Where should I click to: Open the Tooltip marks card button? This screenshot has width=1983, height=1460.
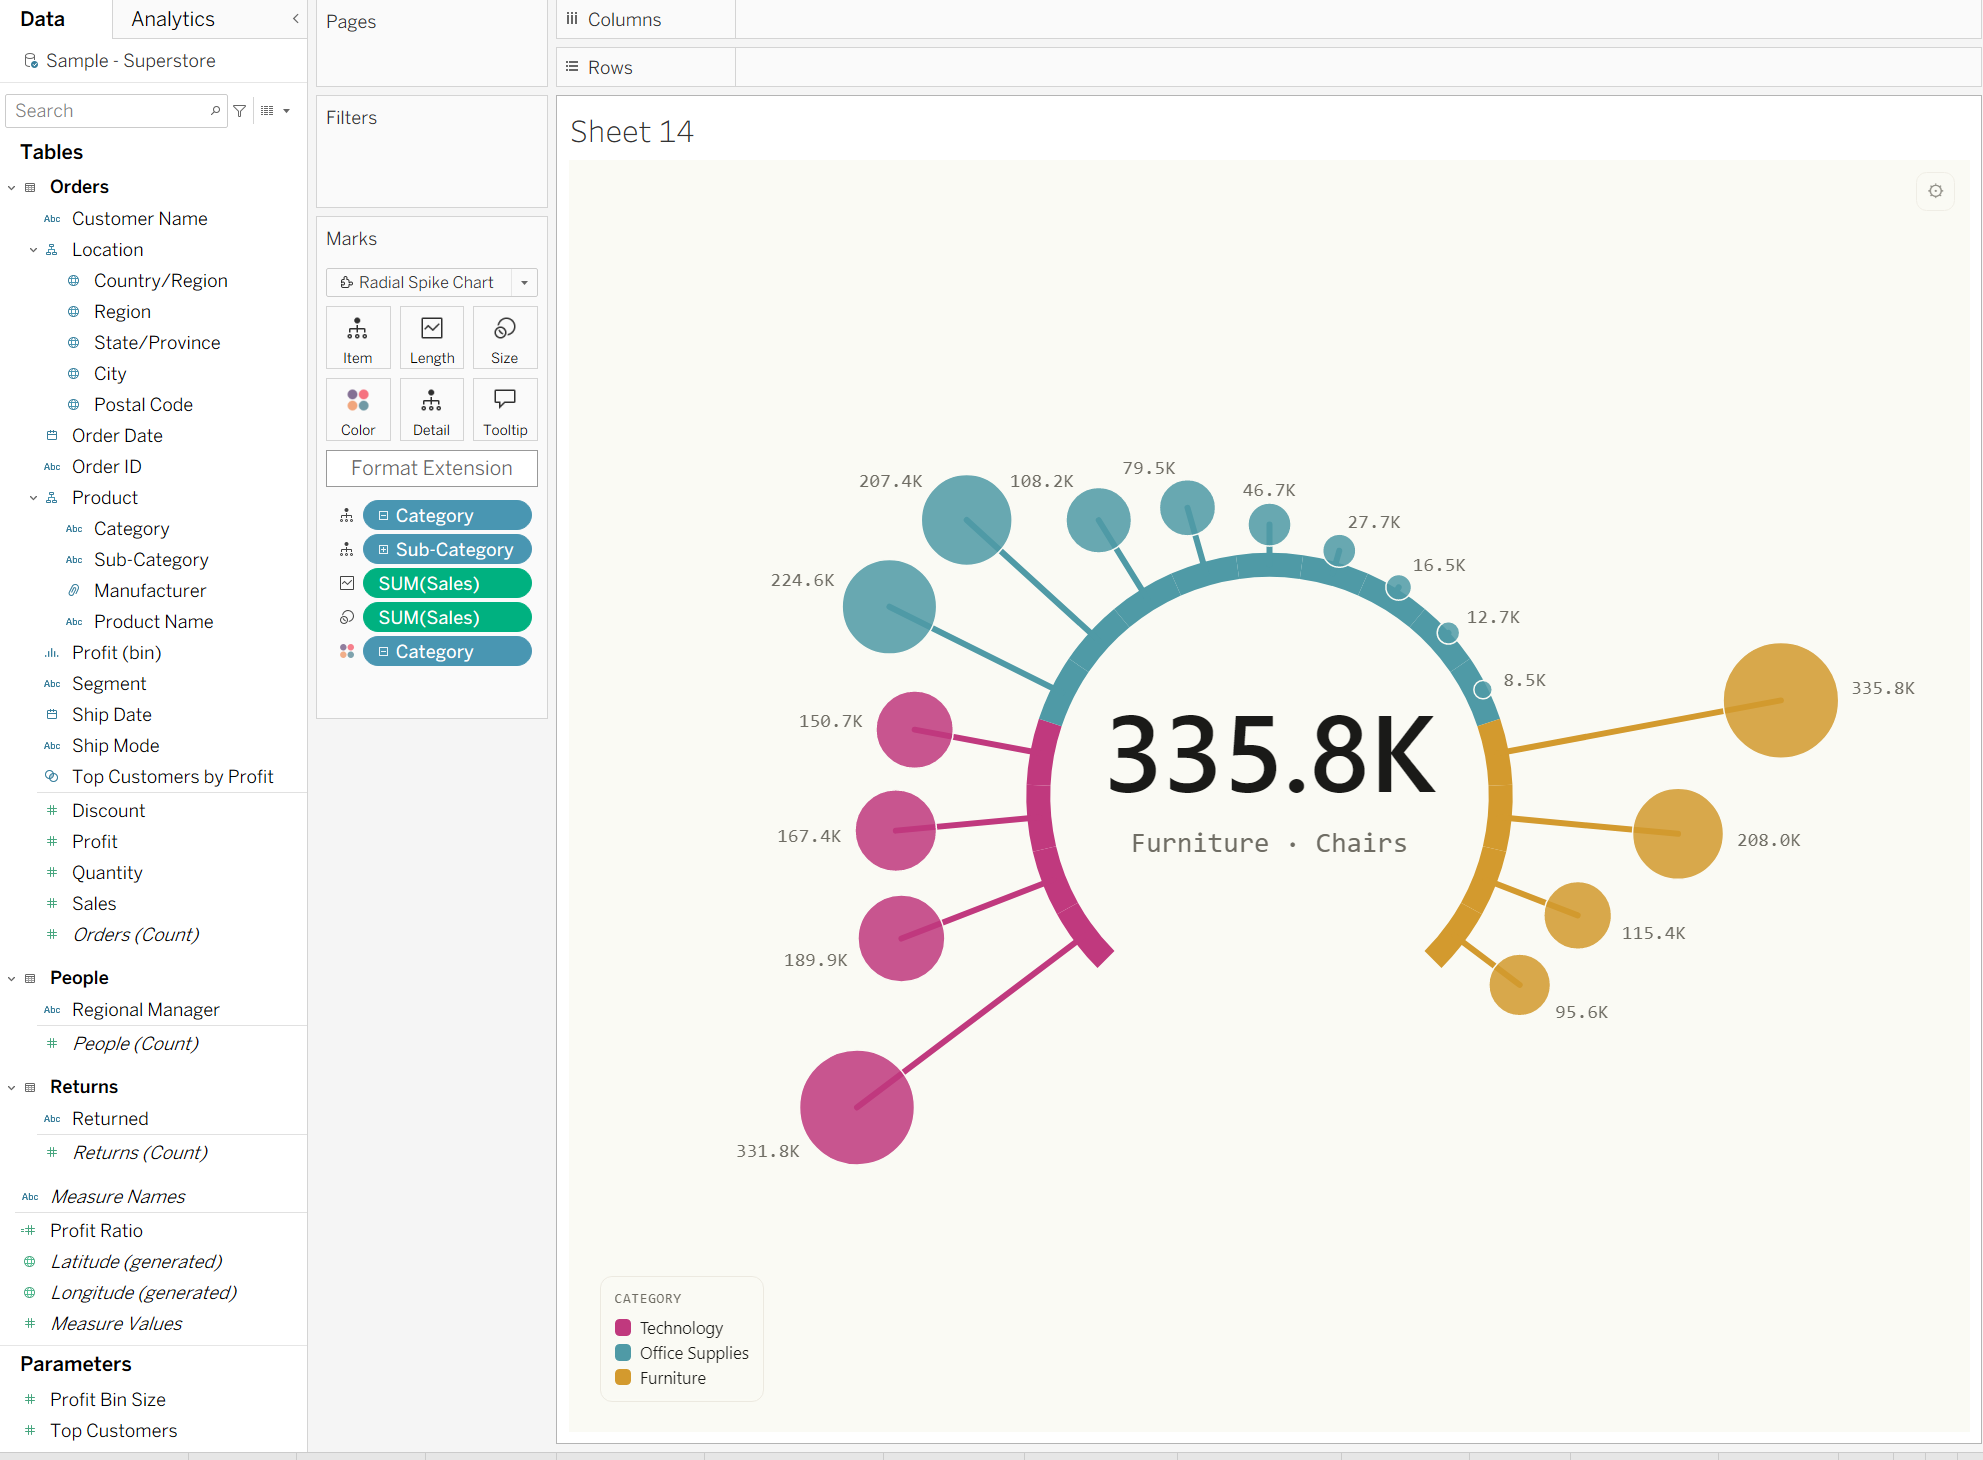point(505,410)
